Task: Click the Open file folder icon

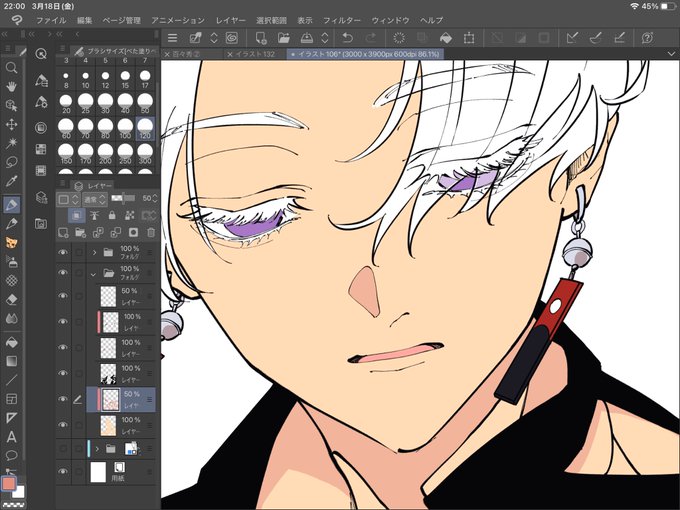Action: click(x=283, y=38)
